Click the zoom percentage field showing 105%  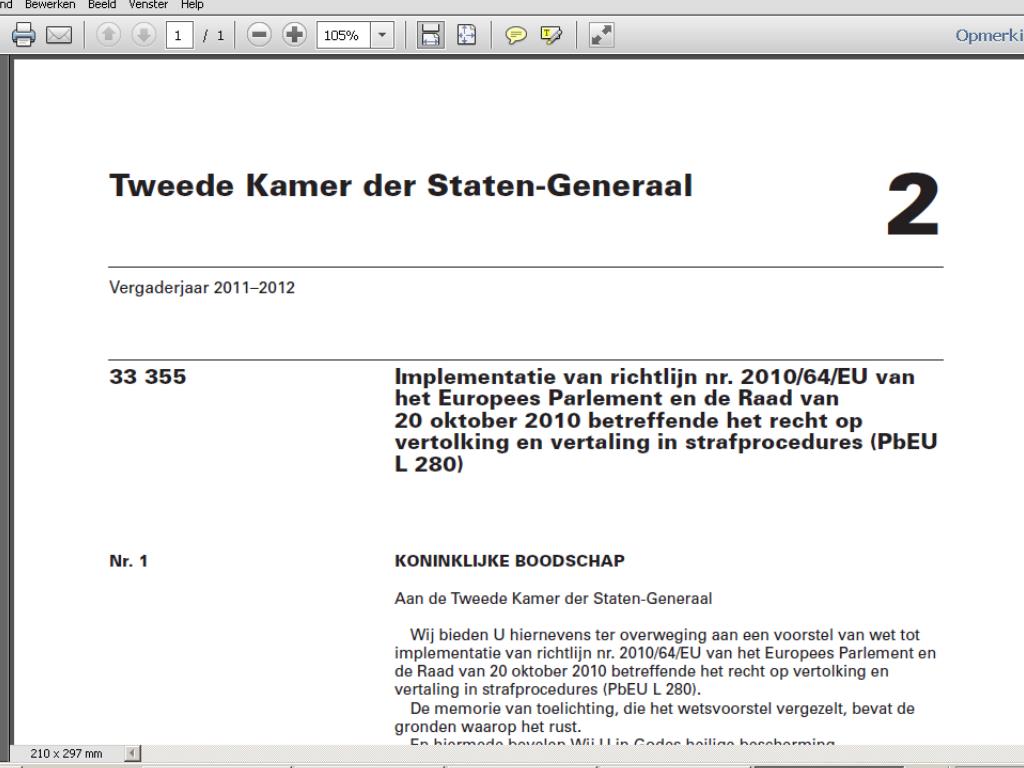click(x=344, y=35)
